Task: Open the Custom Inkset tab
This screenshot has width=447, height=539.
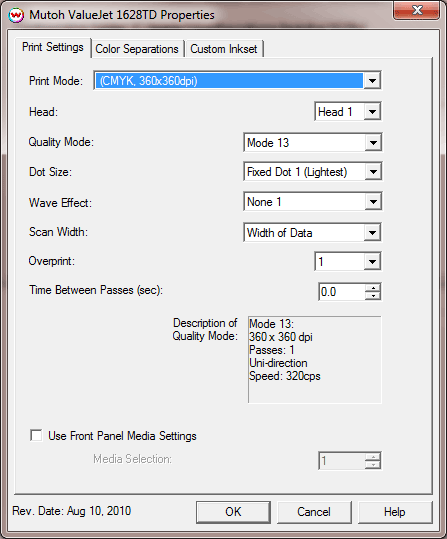Action: (224, 49)
